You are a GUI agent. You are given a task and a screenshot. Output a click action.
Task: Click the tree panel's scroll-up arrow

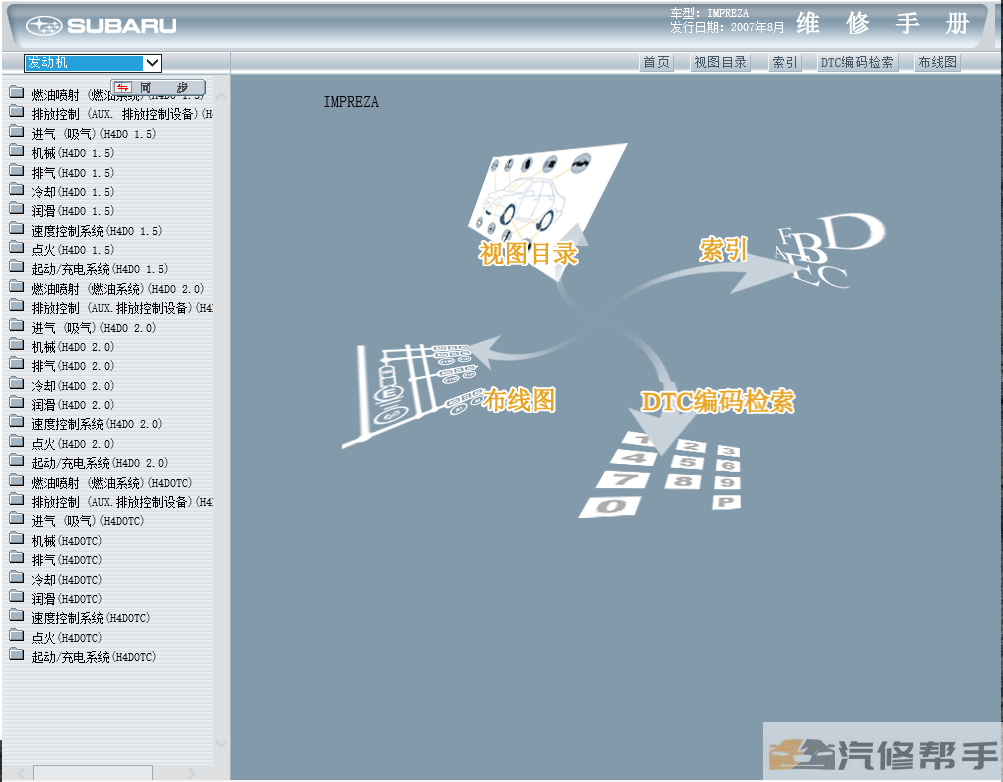[x=221, y=97]
